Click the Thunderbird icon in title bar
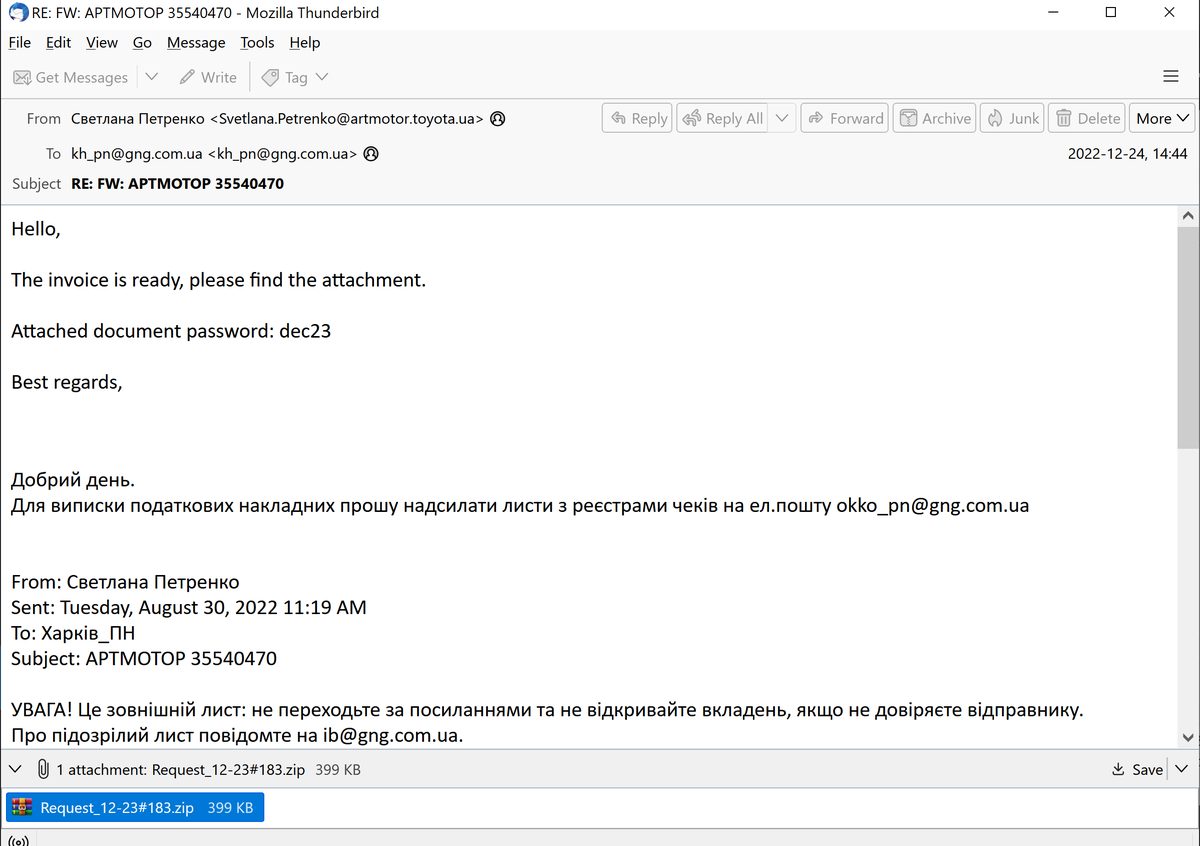 pyautogui.click(x=17, y=13)
